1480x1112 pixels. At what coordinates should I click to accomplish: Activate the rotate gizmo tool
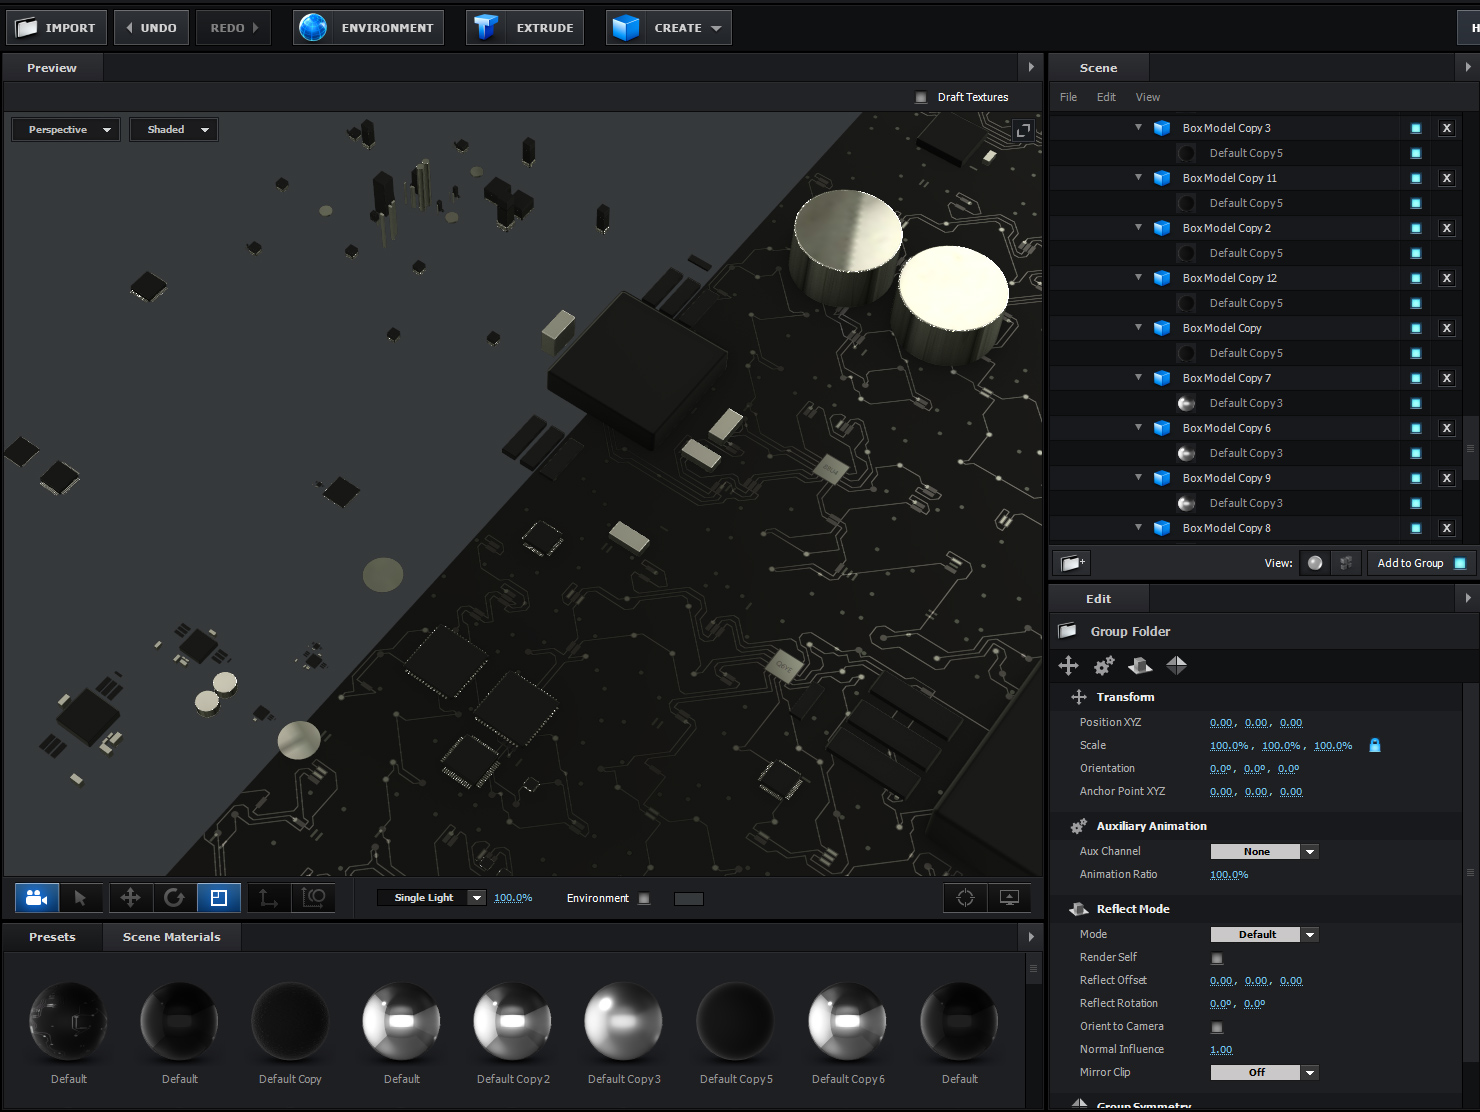(174, 898)
